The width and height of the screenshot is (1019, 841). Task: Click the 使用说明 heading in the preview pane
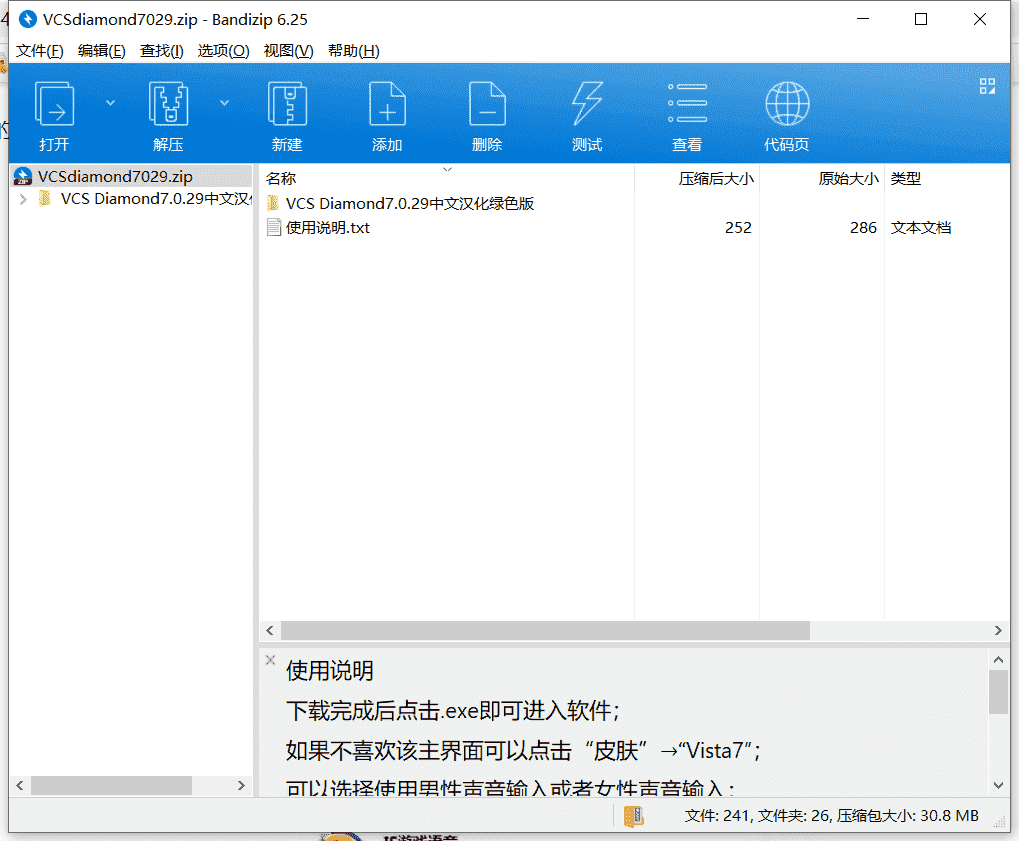click(329, 670)
